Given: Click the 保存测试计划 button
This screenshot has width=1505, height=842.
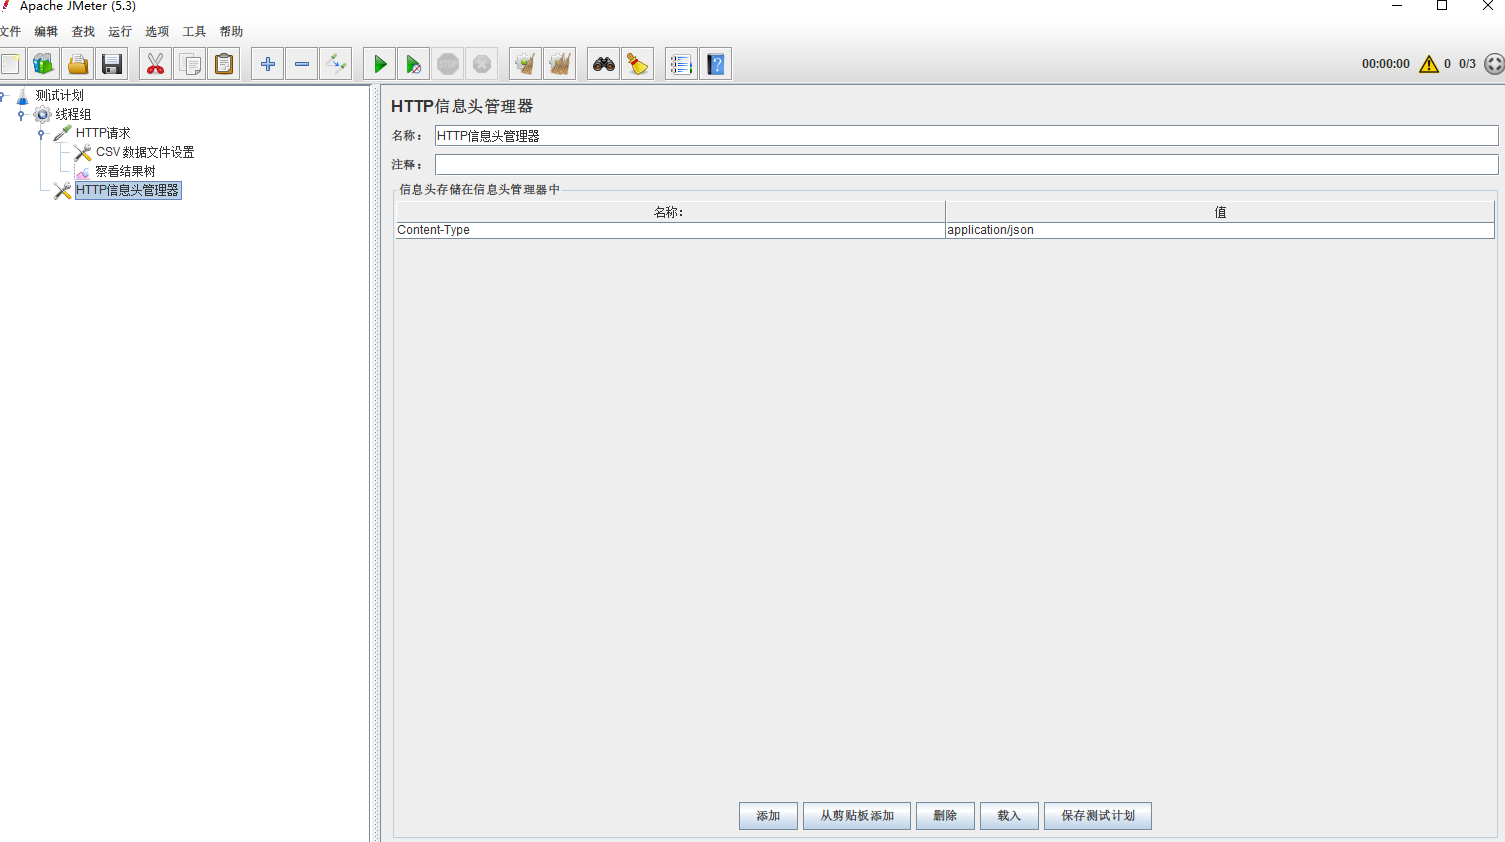Looking at the screenshot, I should pyautogui.click(x=1098, y=816).
